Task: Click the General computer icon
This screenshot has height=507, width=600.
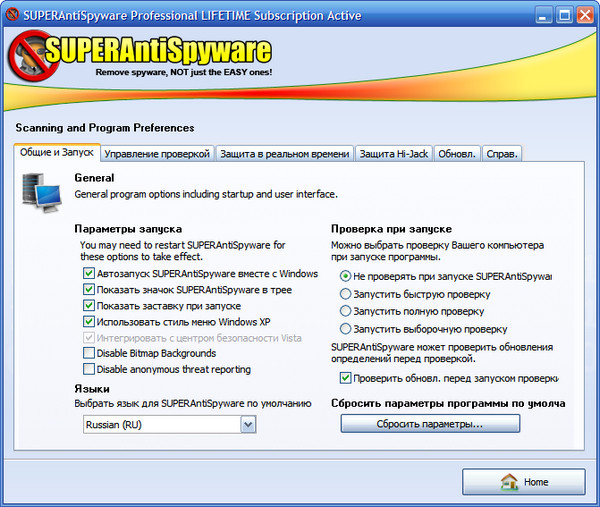Action: 39,192
